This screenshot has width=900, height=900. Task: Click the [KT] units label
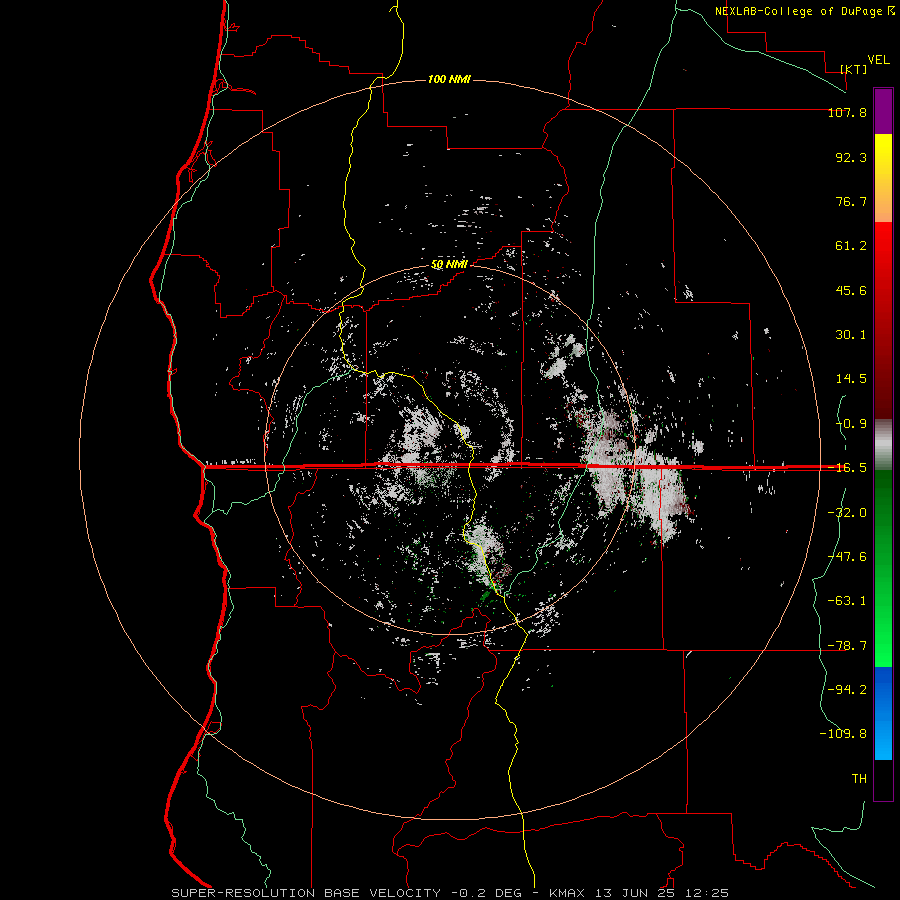pos(854,69)
